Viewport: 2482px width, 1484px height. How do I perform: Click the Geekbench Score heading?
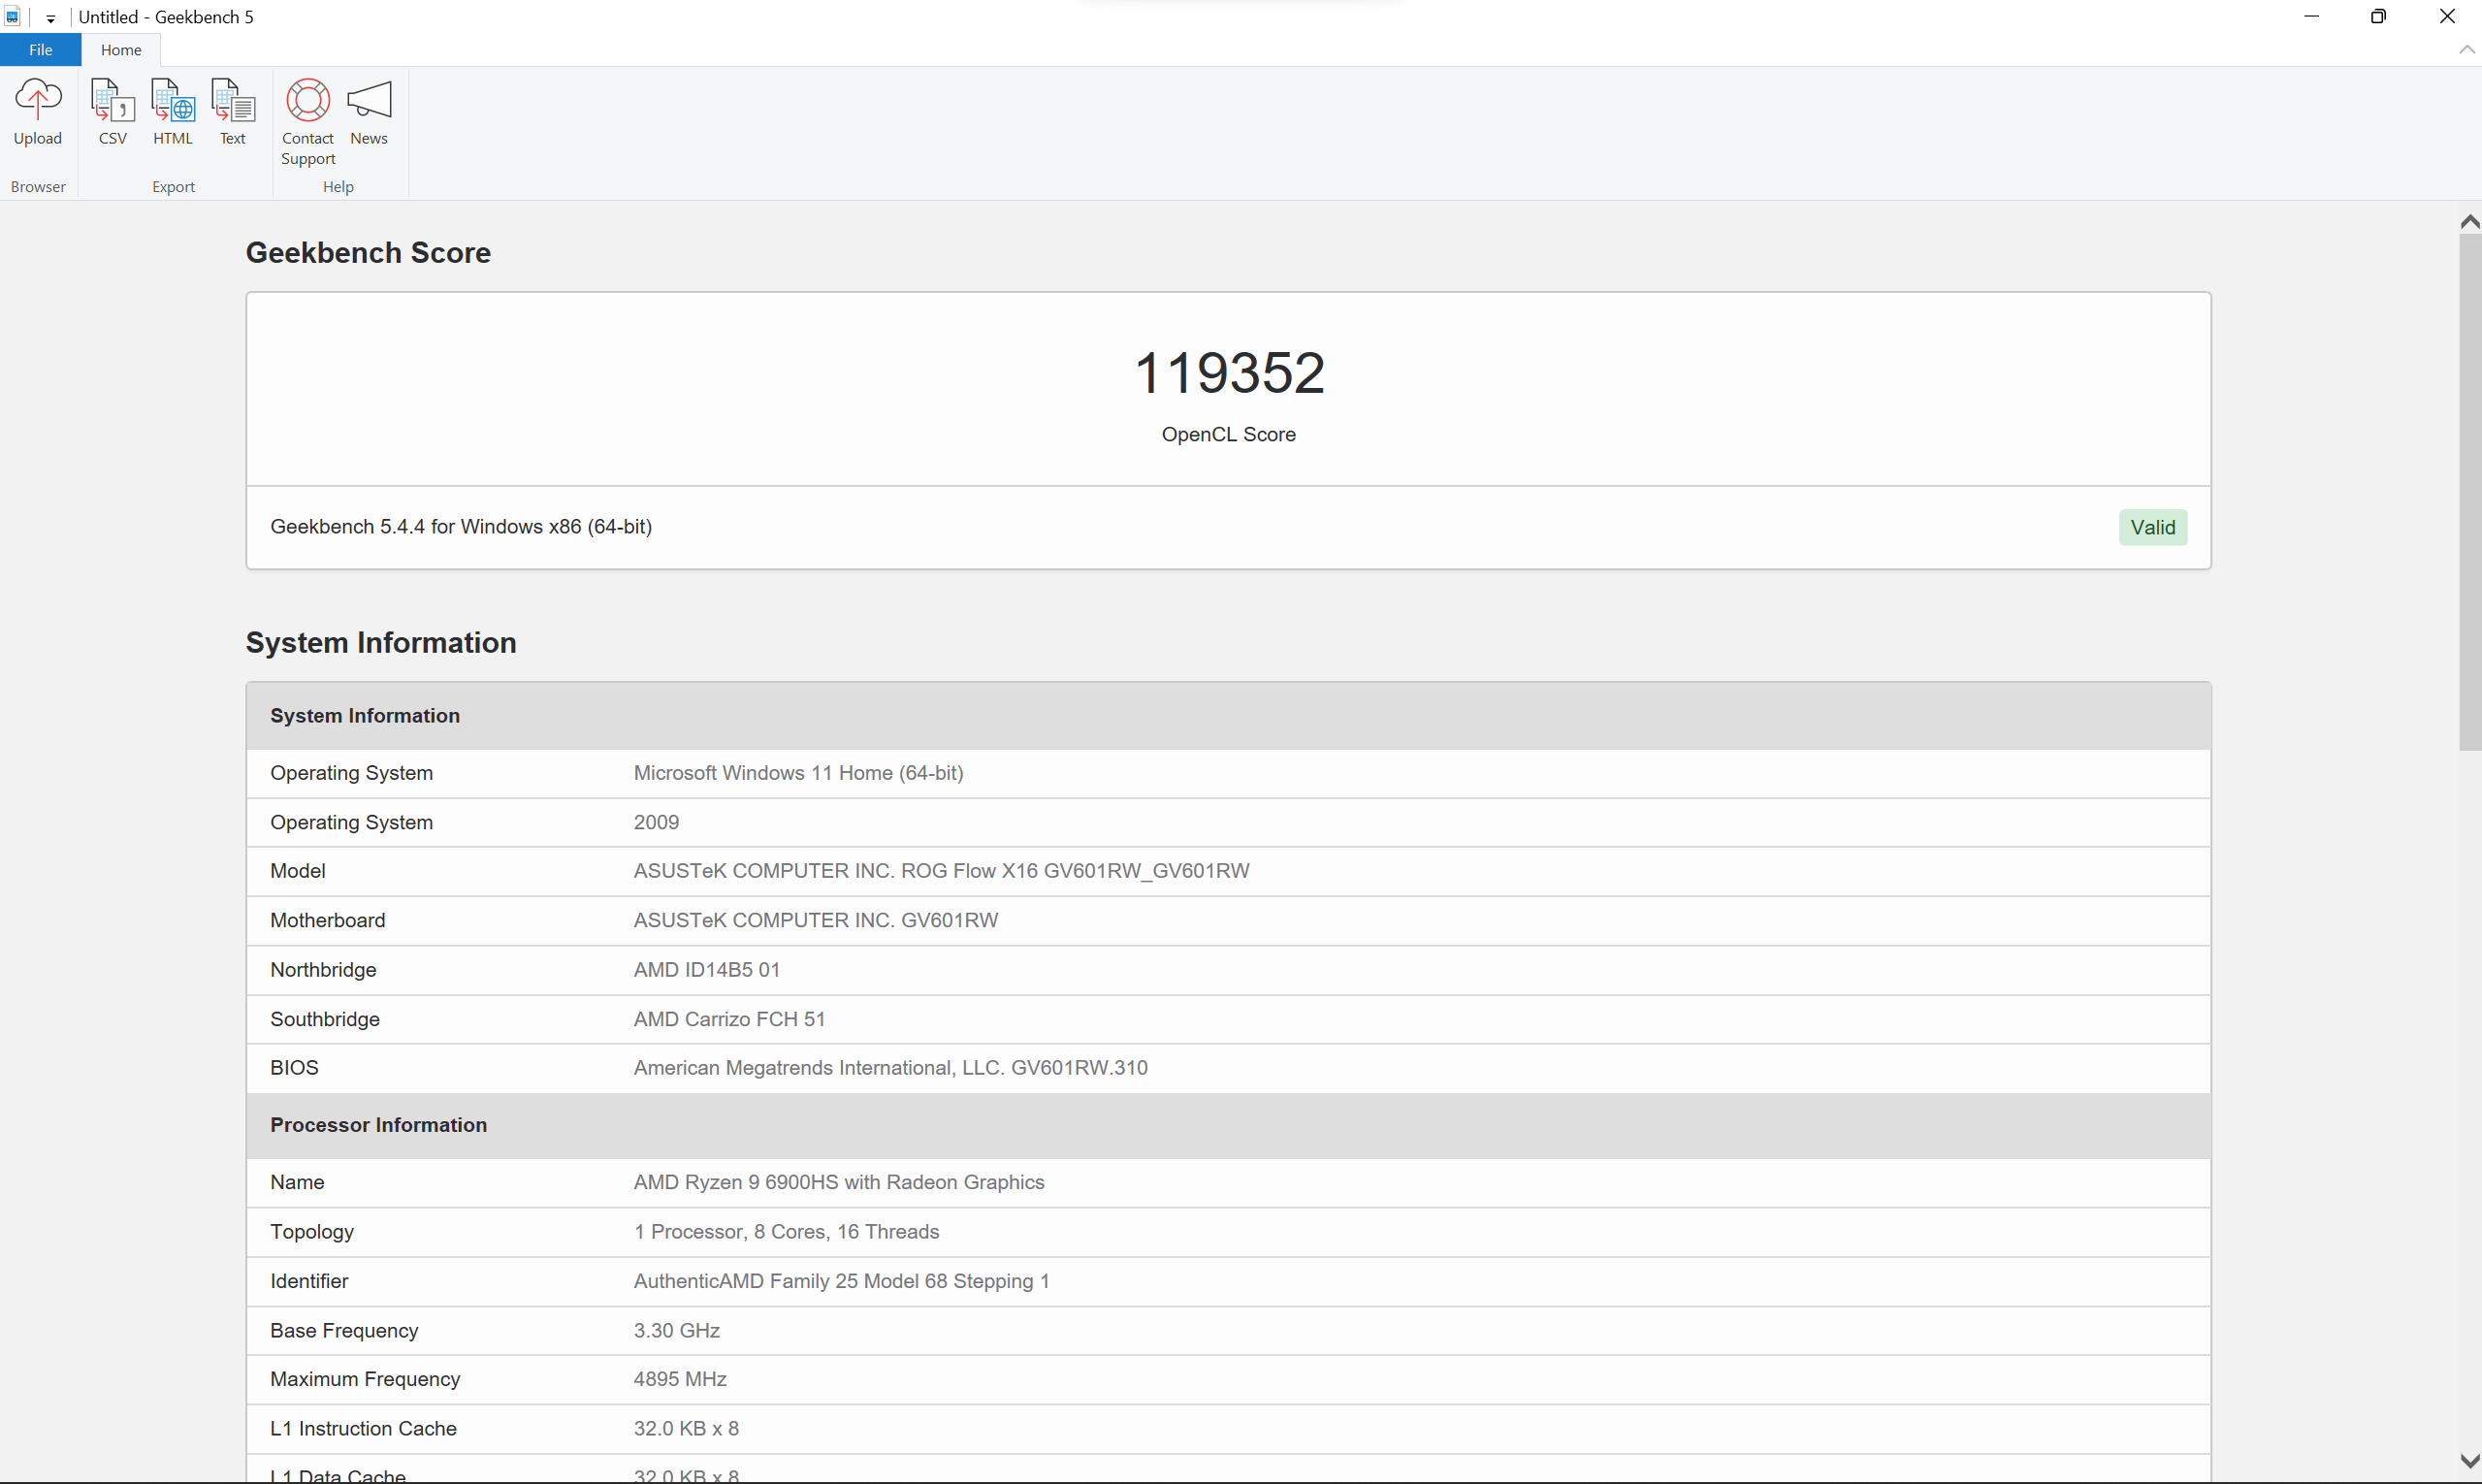(368, 253)
